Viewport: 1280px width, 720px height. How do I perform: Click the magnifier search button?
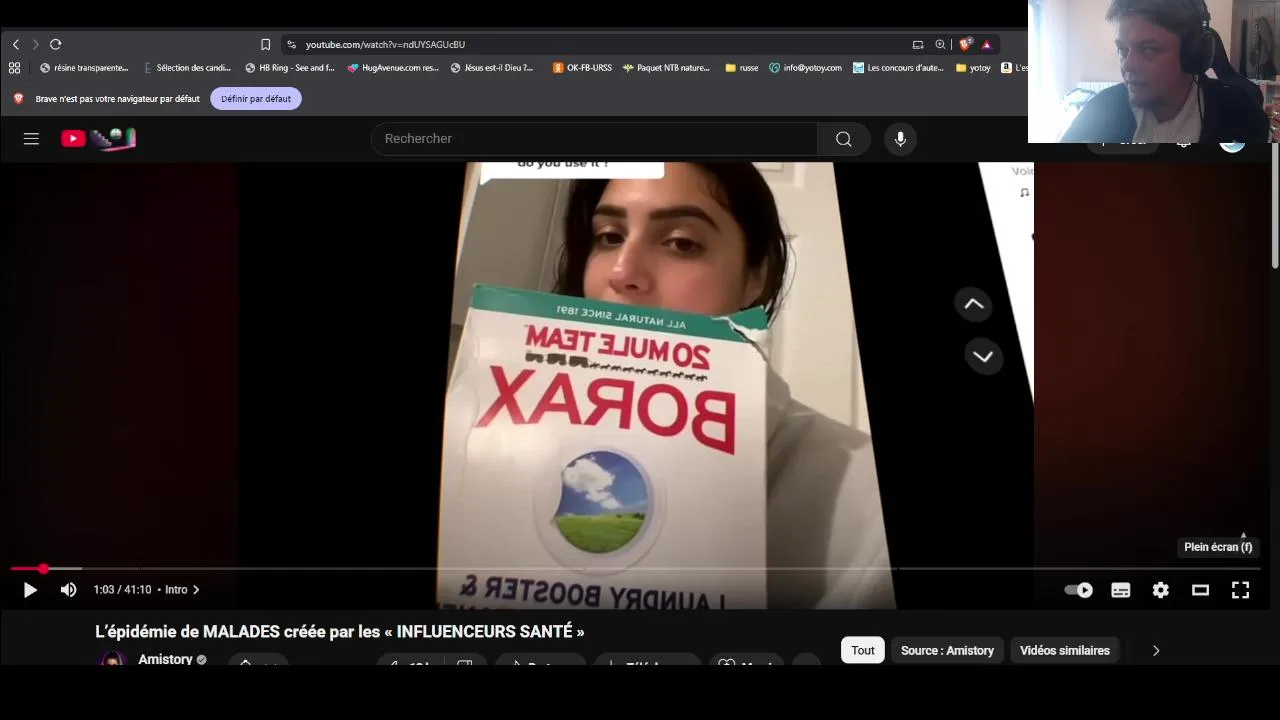(x=844, y=139)
